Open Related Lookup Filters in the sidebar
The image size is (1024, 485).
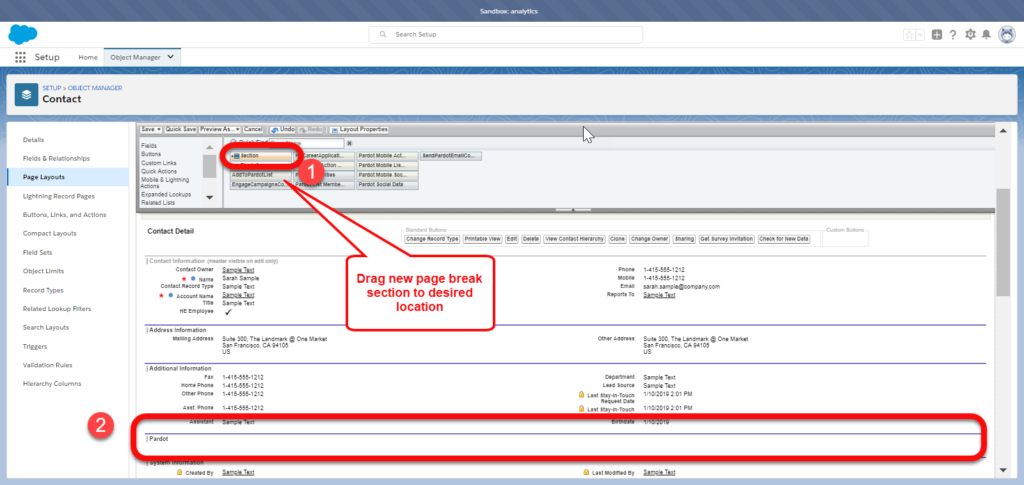pos(57,309)
